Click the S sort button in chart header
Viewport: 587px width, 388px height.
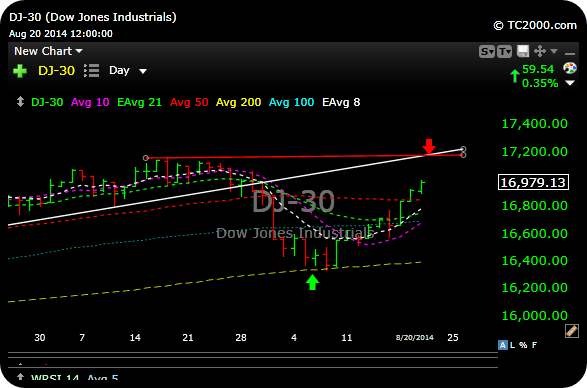pyautogui.click(x=487, y=52)
